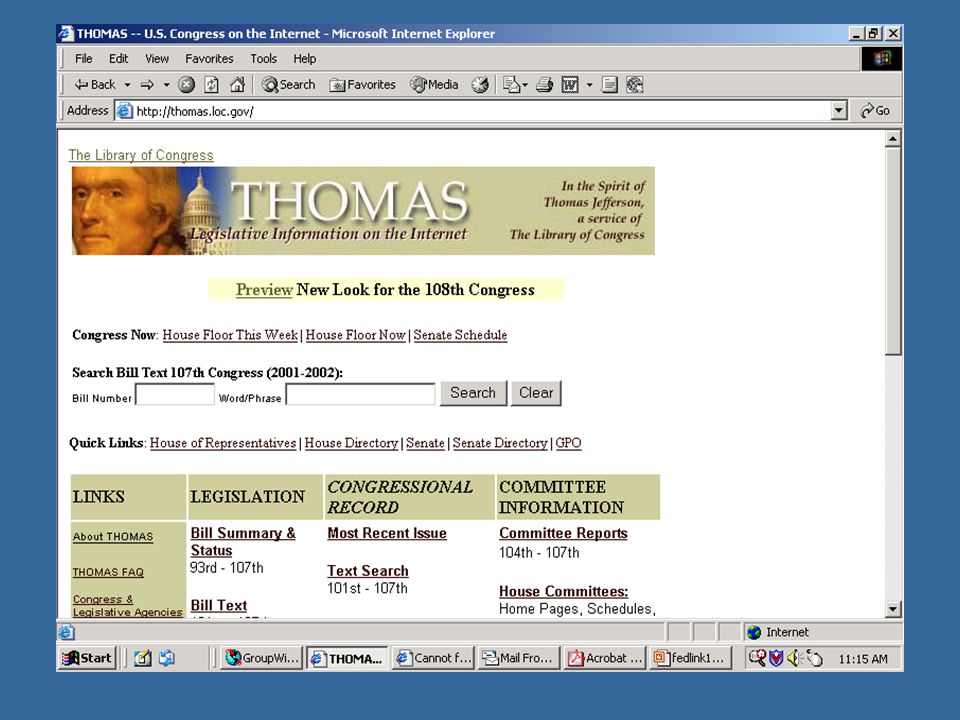Image resolution: width=960 pixels, height=720 pixels.
Task: Click the Clear button
Action: [x=536, y=393]
